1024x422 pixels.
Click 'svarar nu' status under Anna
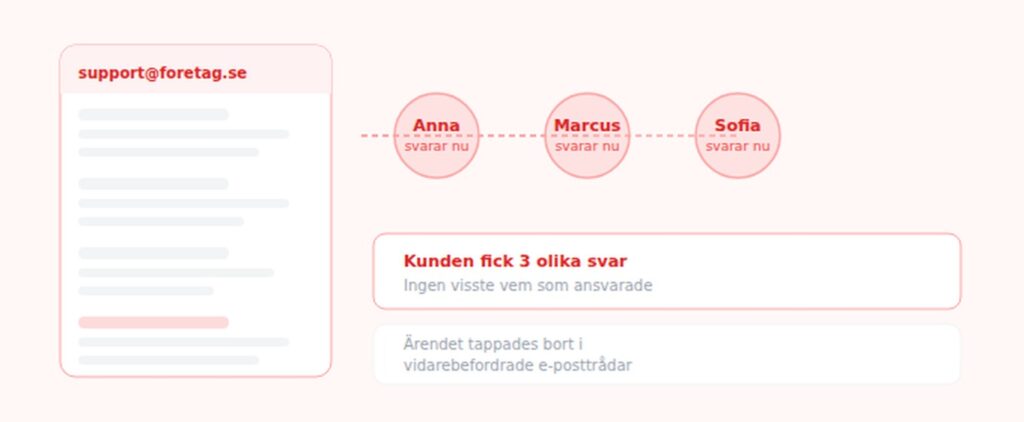click(436, 146)
